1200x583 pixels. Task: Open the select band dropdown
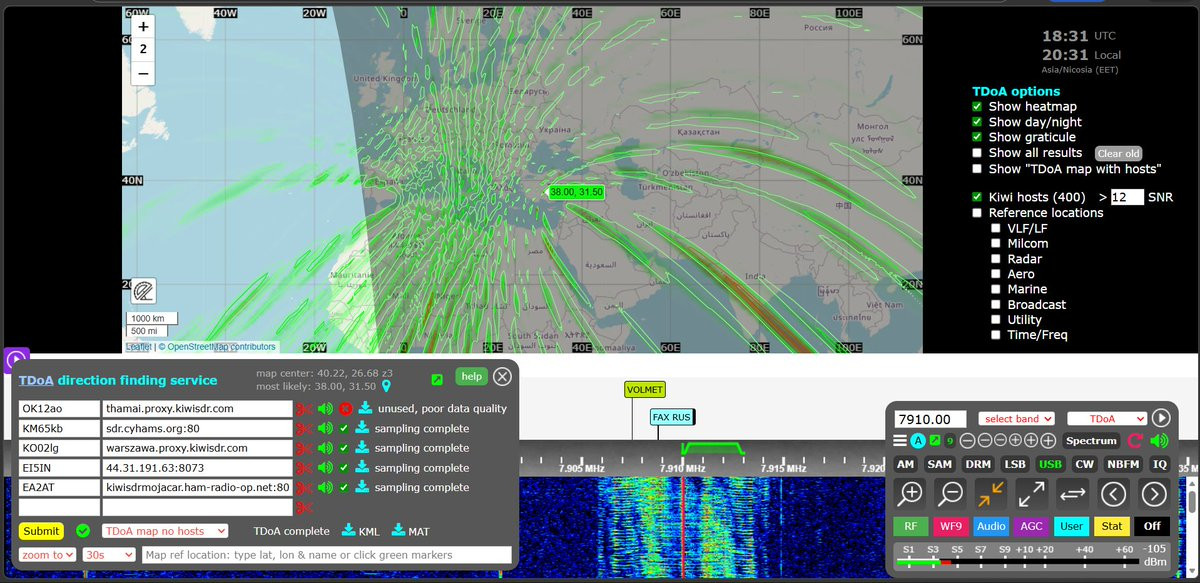pyautogui.click(x=1017, y=418)
